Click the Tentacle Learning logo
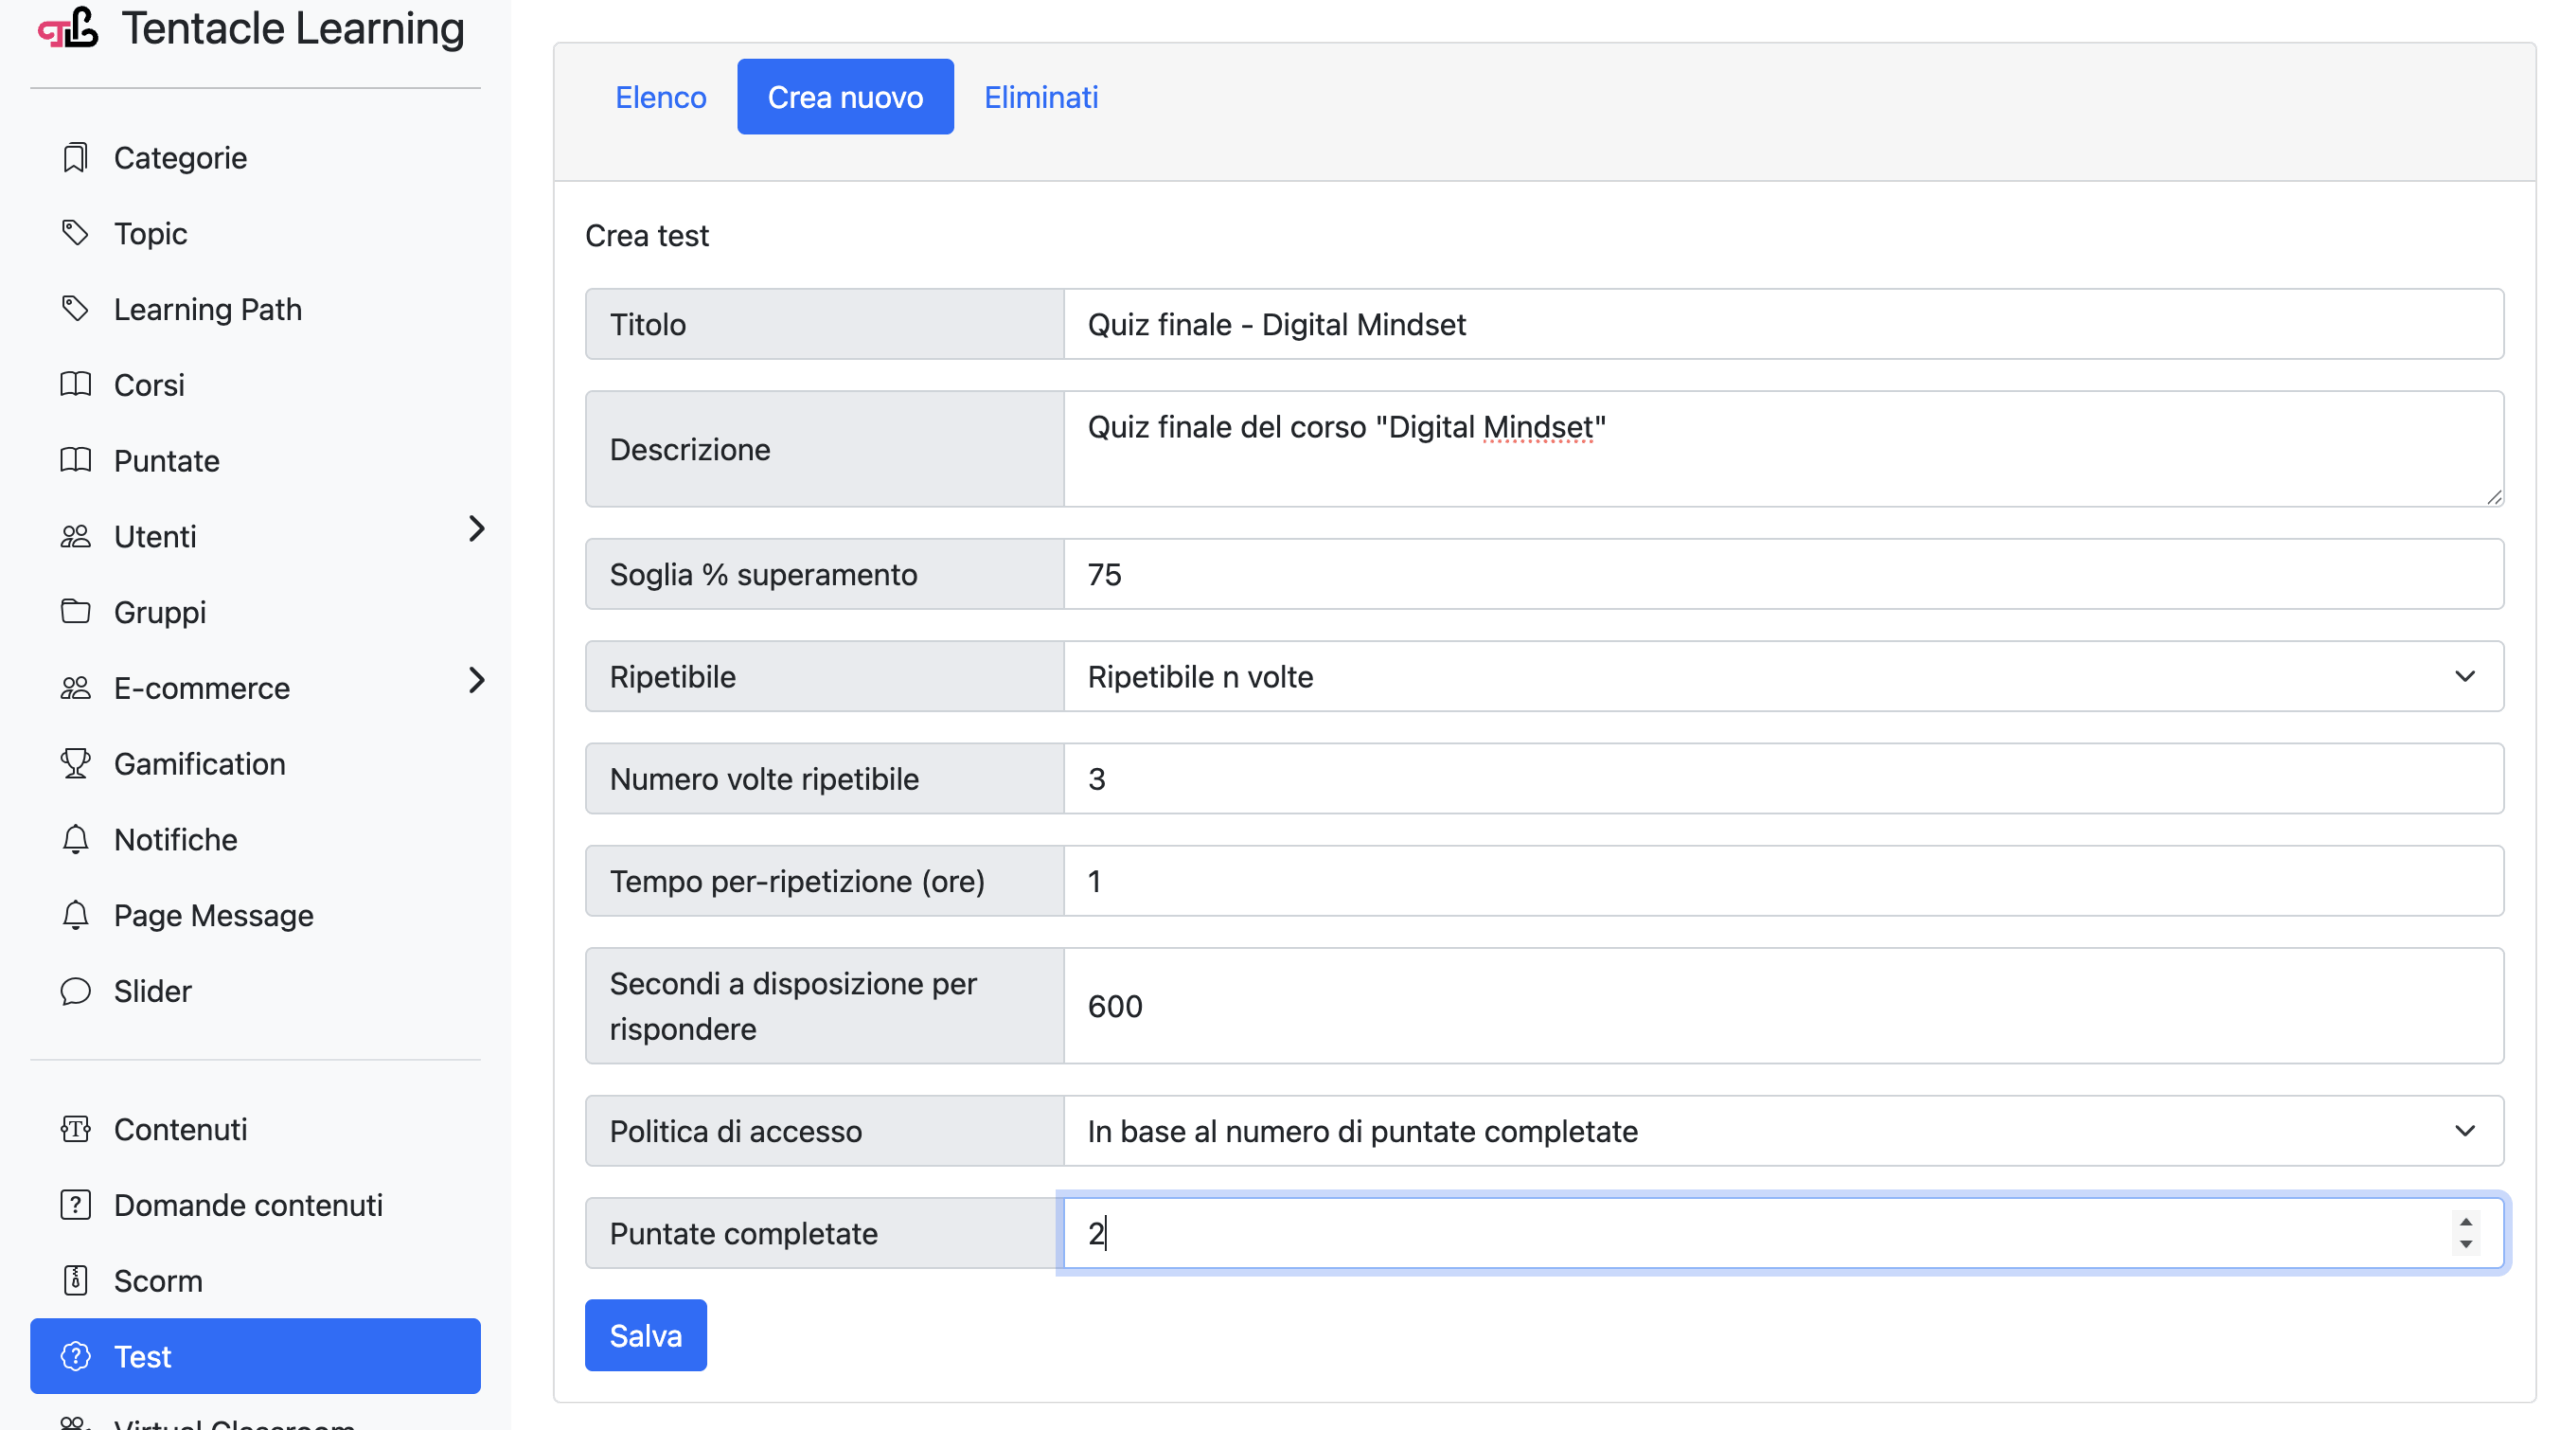2560x1430 pixels. 68,28
